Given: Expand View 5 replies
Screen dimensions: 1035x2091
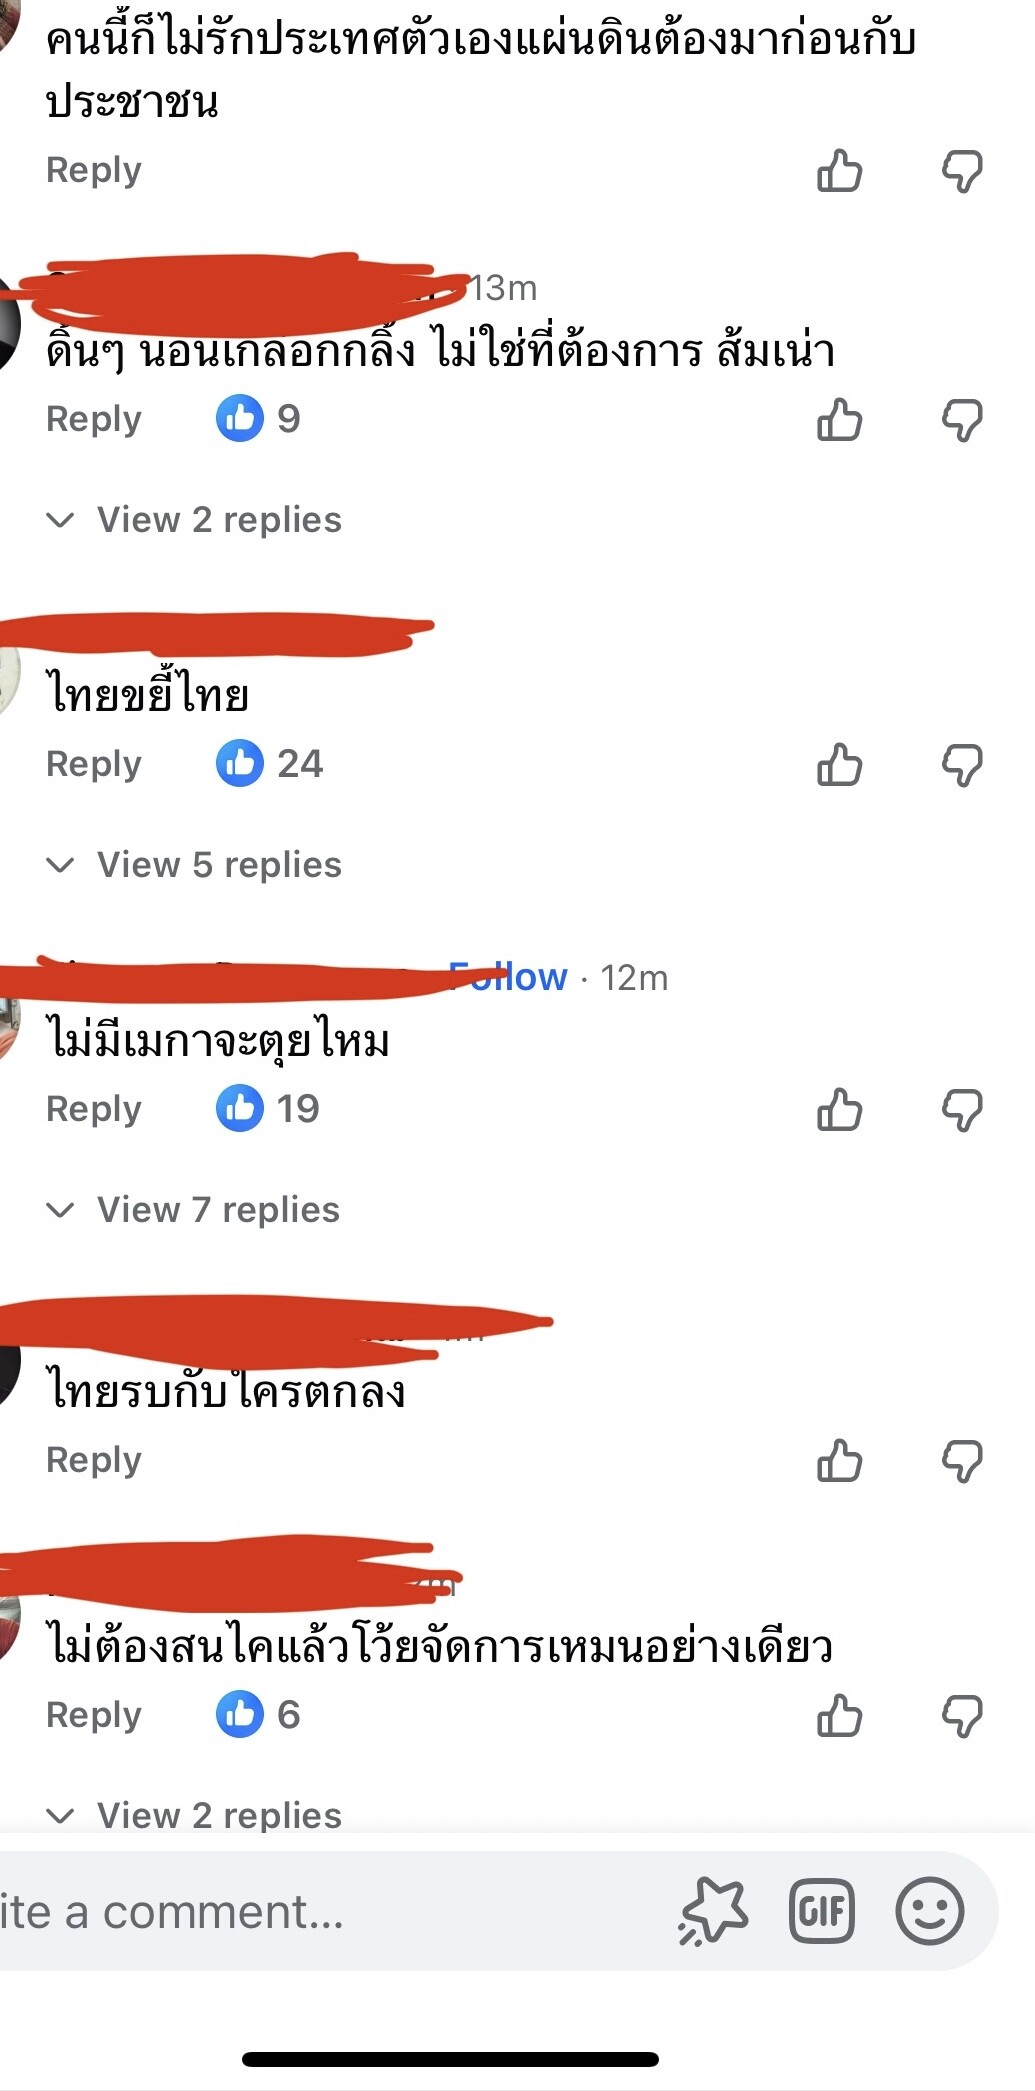Looking at the screenshot, I should (x=194, y=864).
